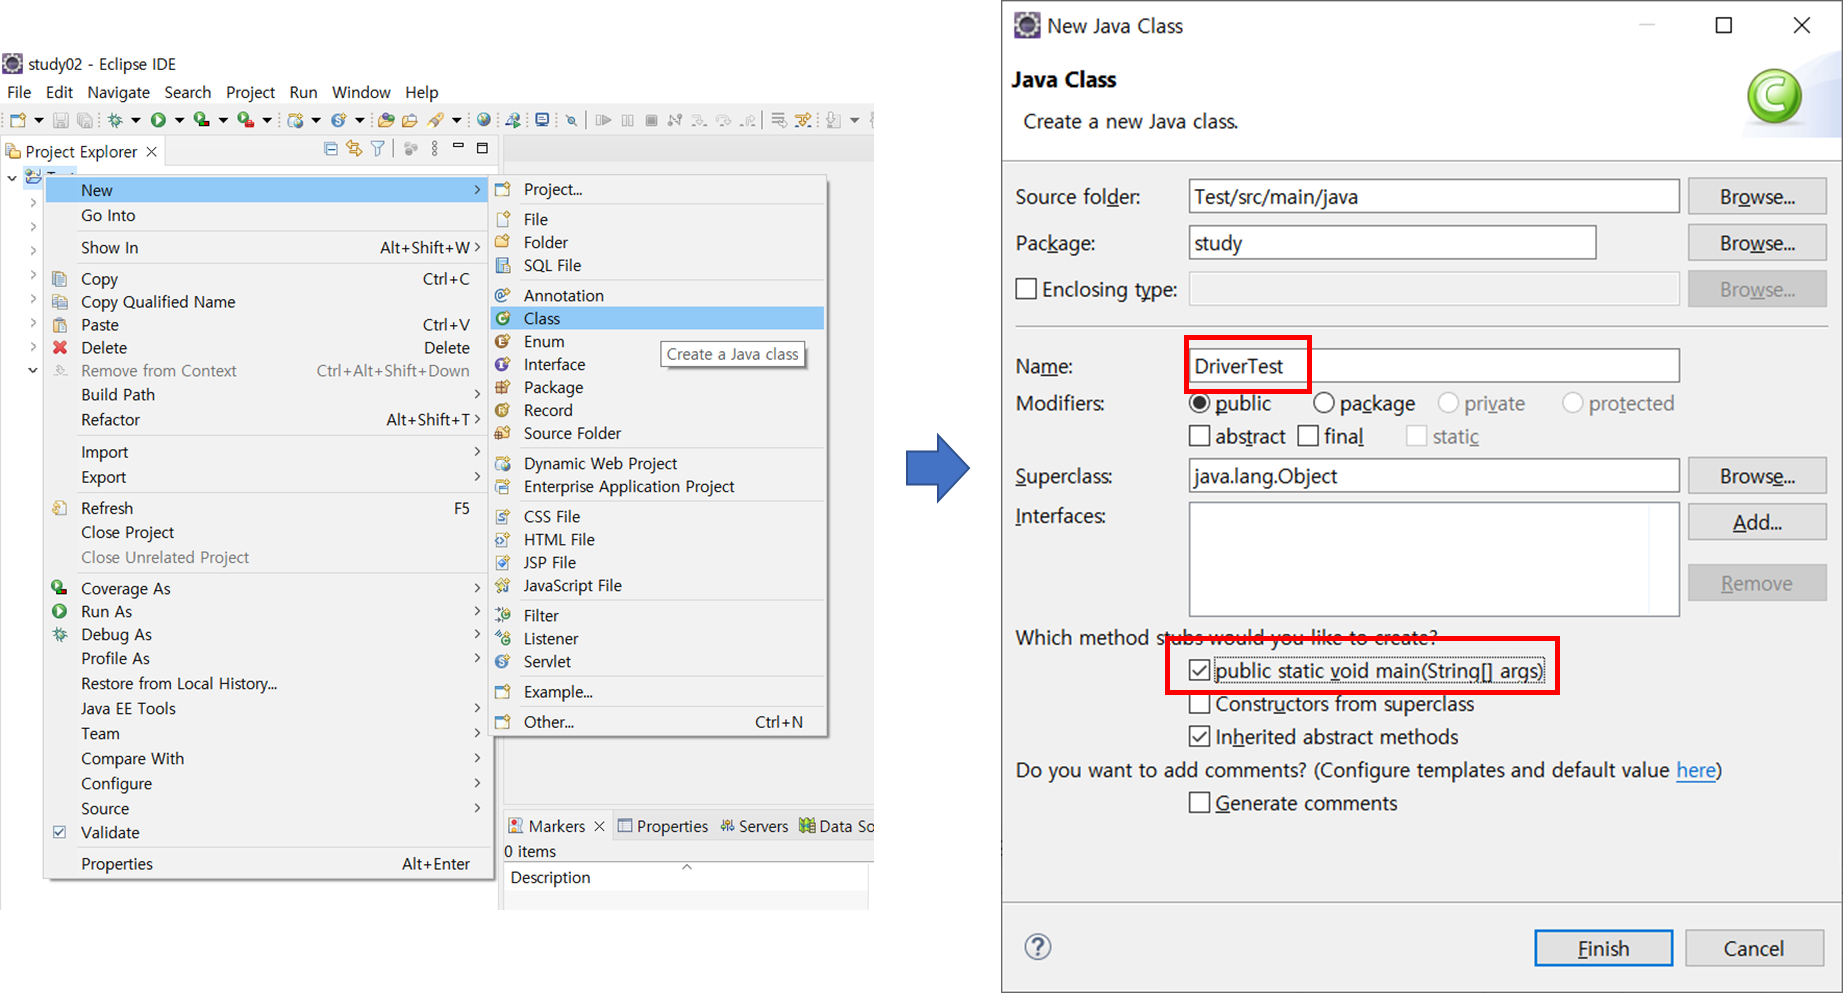Click the Step Return toolbar icon
The height and width of the screenshot is (993, 1843).
coord(748,120)
